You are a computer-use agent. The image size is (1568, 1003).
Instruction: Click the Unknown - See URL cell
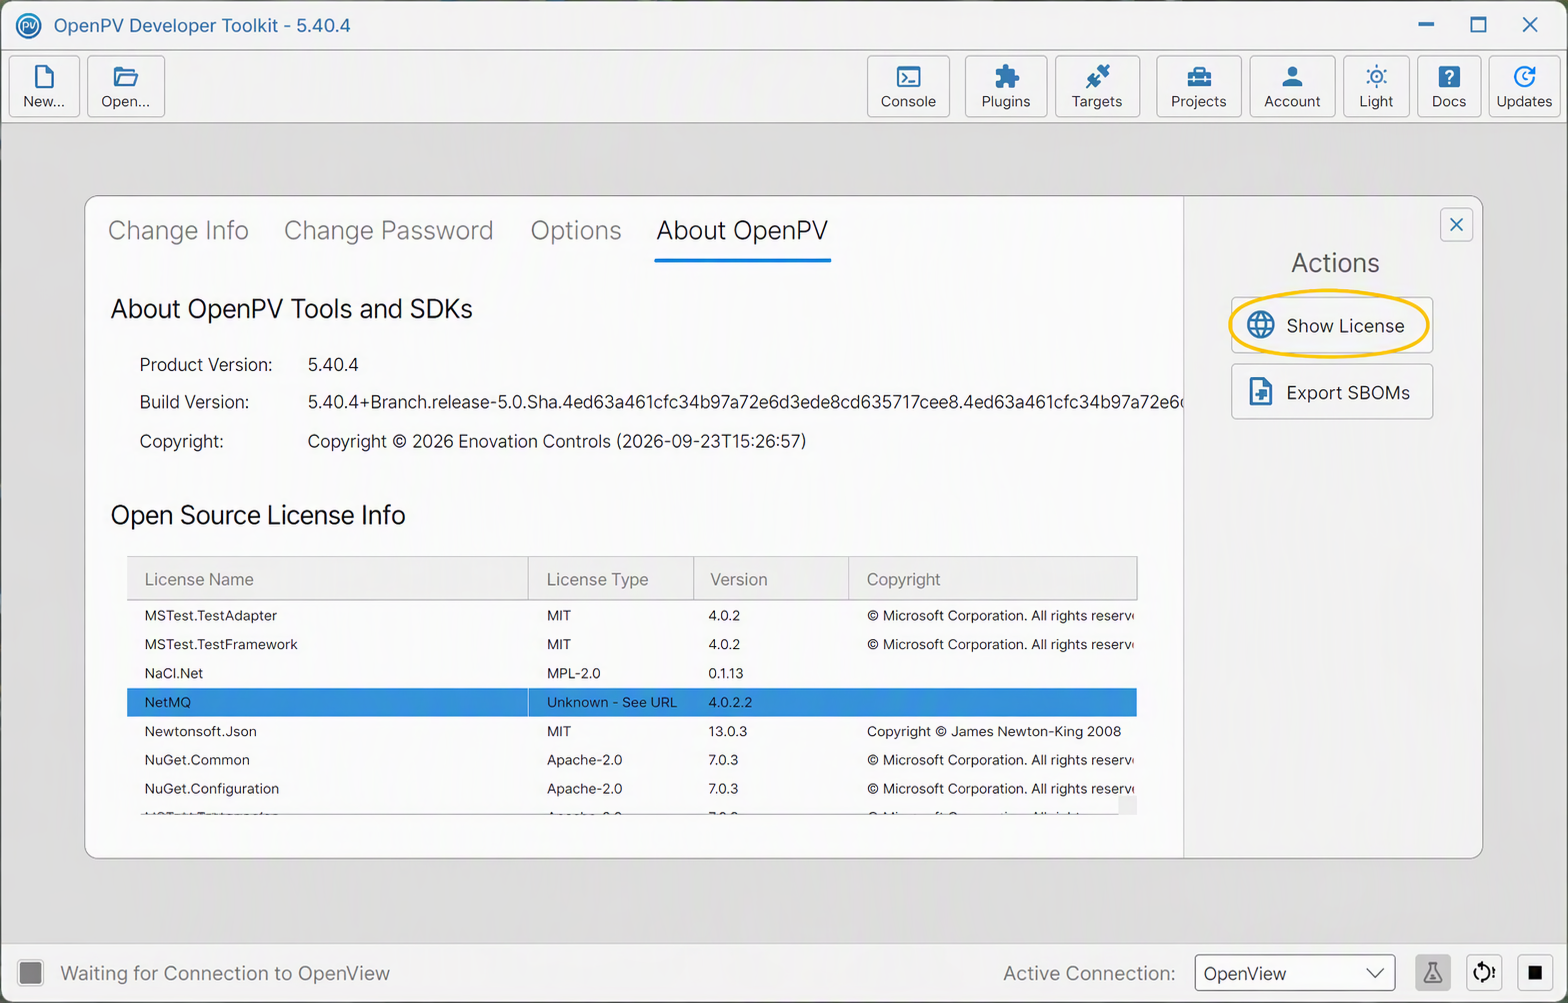click(x=611, y=702)
